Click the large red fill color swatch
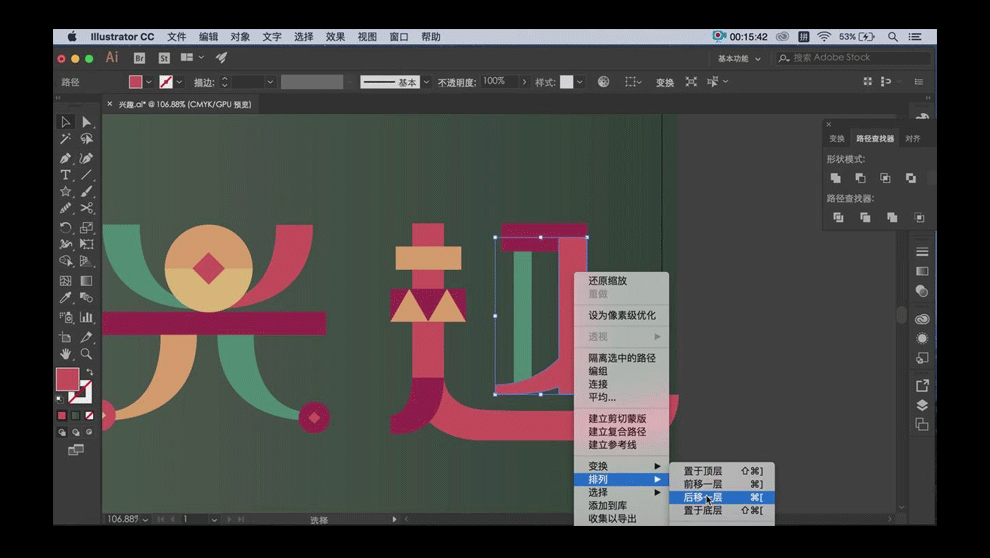The height and width of the screenshot is (558, 990). 66,380
